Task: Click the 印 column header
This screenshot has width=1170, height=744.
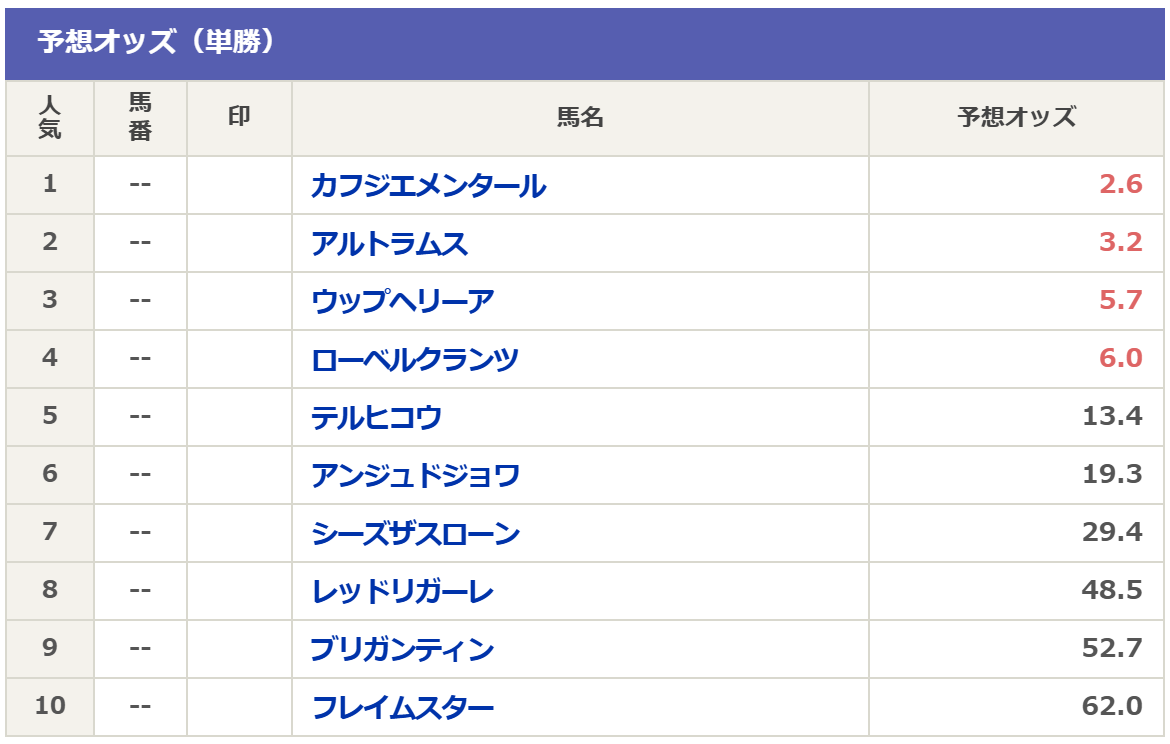Action: coord(239,118)
